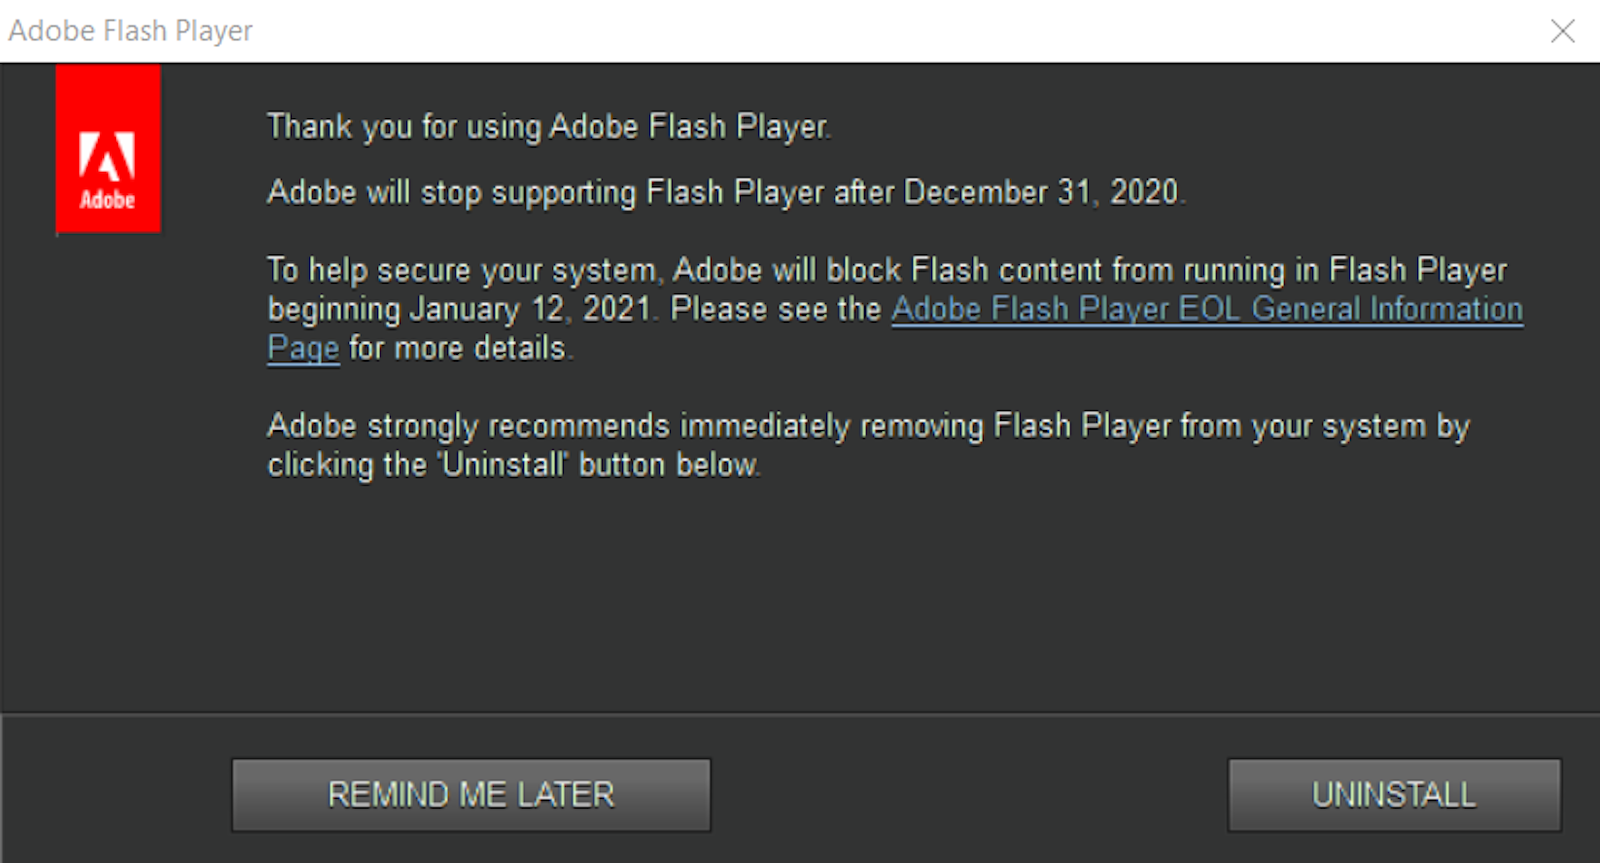
Task: Click the white 'A' mark in the logo
Action: (107, 155)
